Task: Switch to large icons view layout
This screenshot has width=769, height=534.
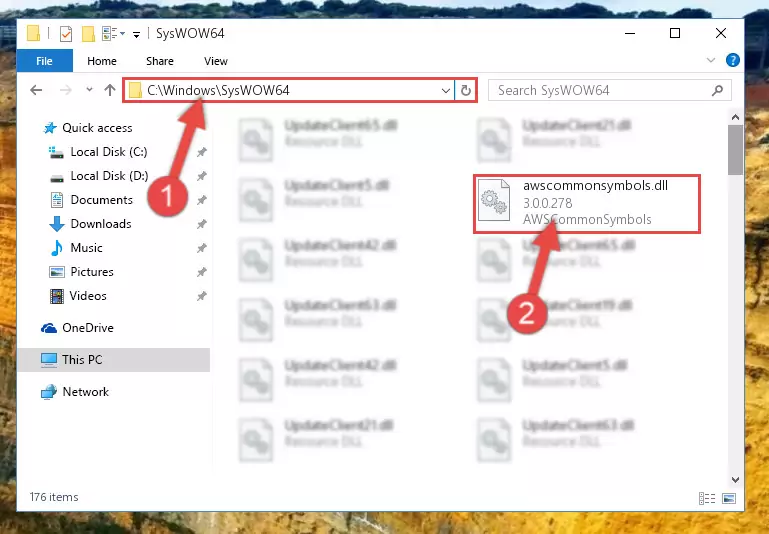Action: [x=729, y=498]
